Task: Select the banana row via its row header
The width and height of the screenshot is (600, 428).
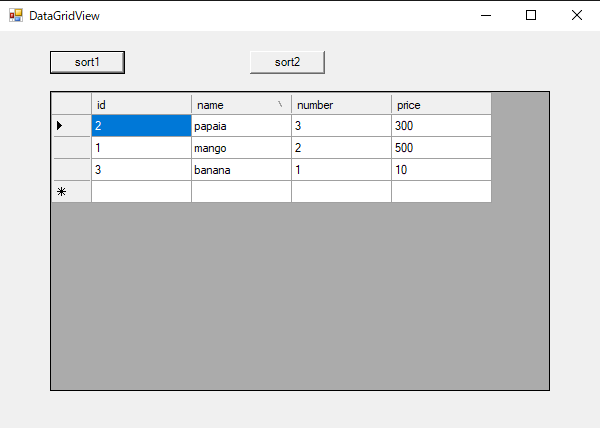Action: [72, 169]
